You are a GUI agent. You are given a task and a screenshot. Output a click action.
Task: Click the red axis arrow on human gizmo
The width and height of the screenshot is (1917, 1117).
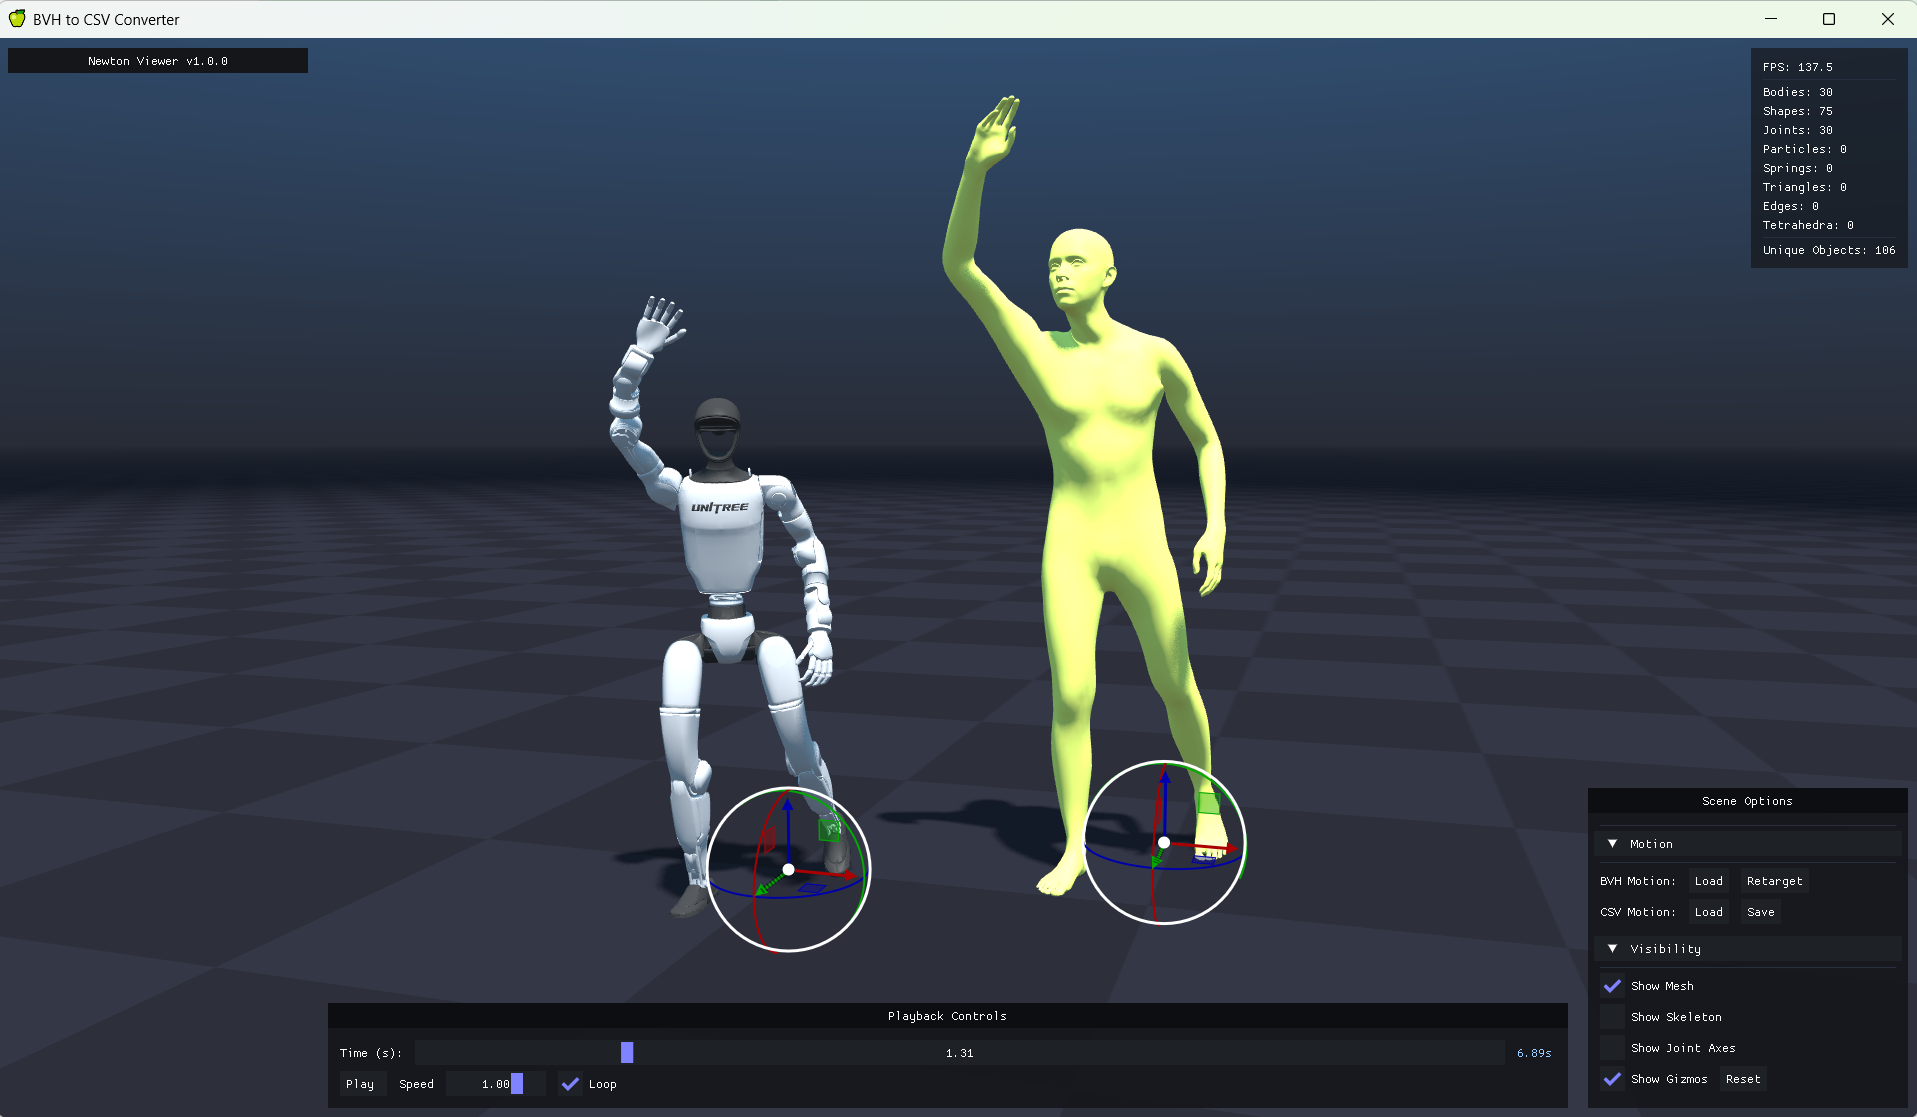point(1203,846)
